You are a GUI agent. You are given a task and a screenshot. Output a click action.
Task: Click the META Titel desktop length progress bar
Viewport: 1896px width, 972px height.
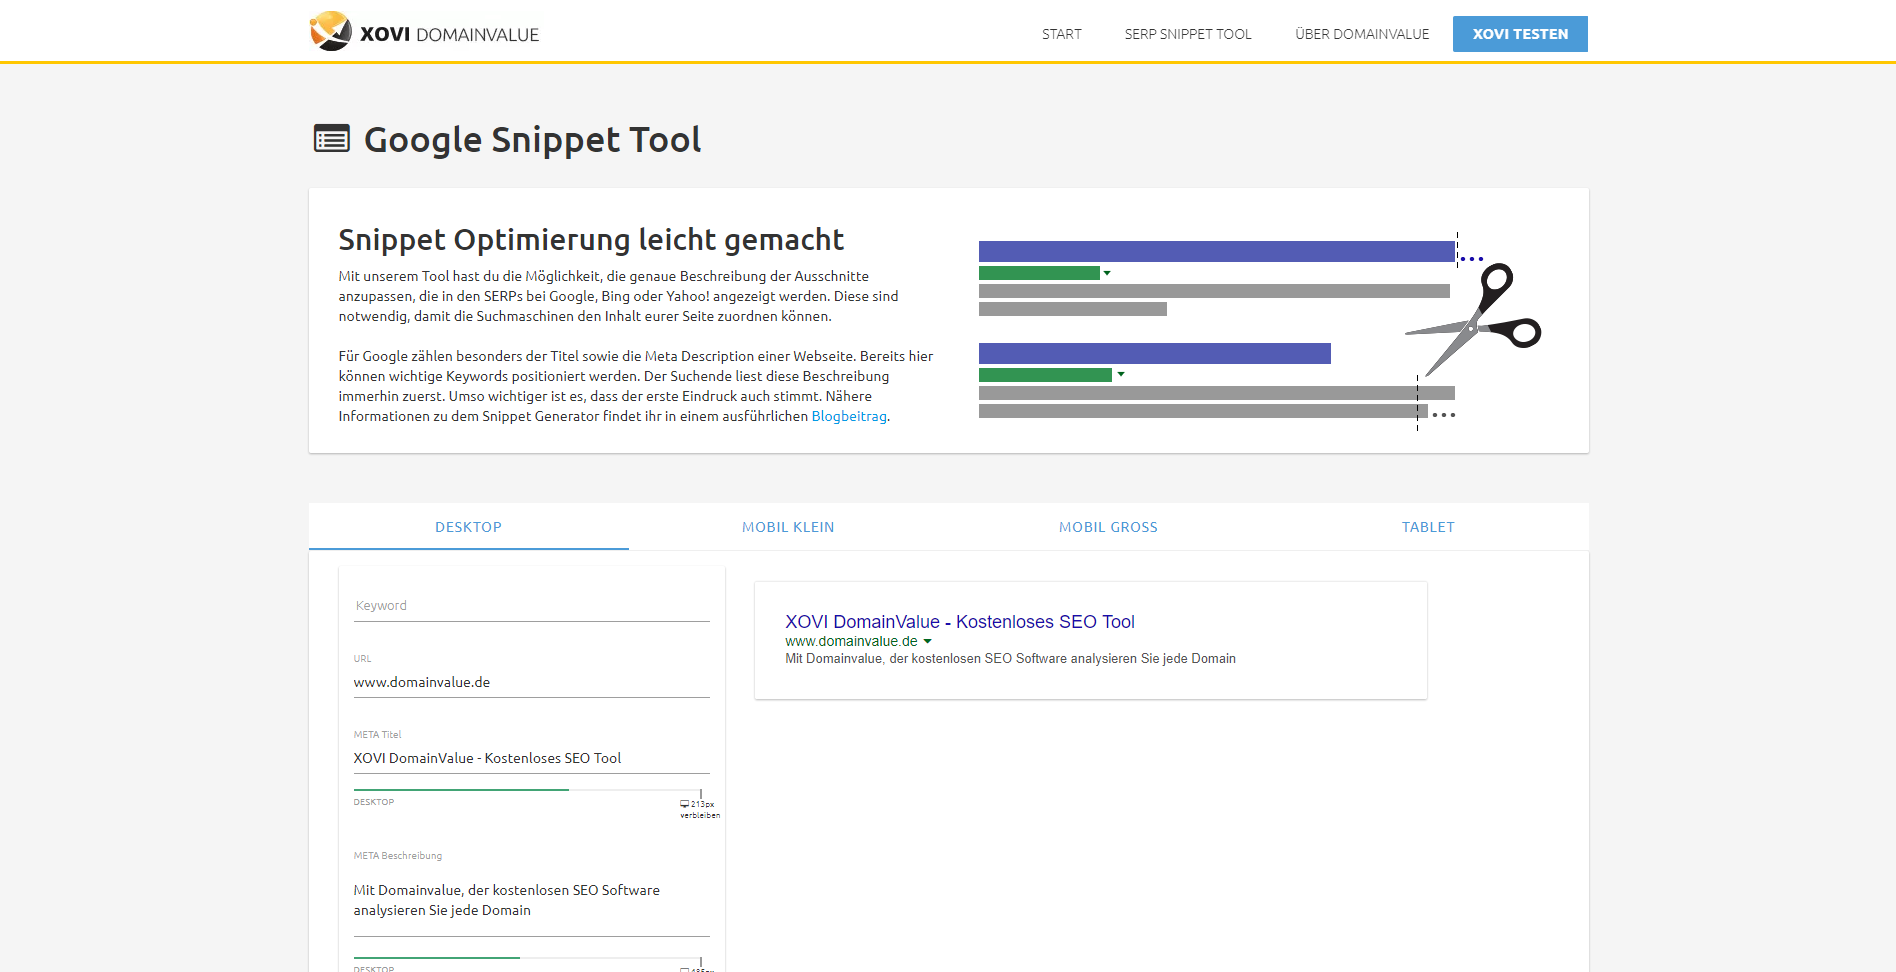(528, 790)
